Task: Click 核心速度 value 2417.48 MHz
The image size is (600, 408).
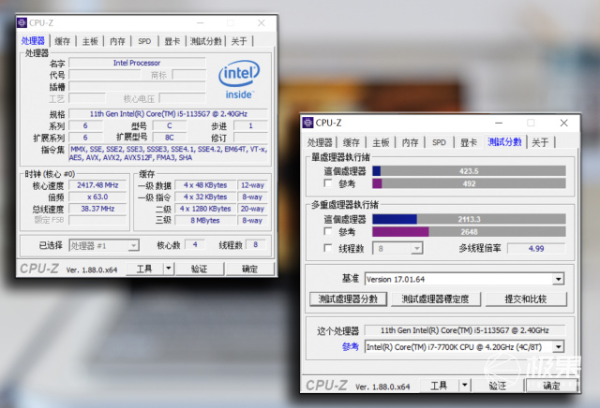Action: 98,185
